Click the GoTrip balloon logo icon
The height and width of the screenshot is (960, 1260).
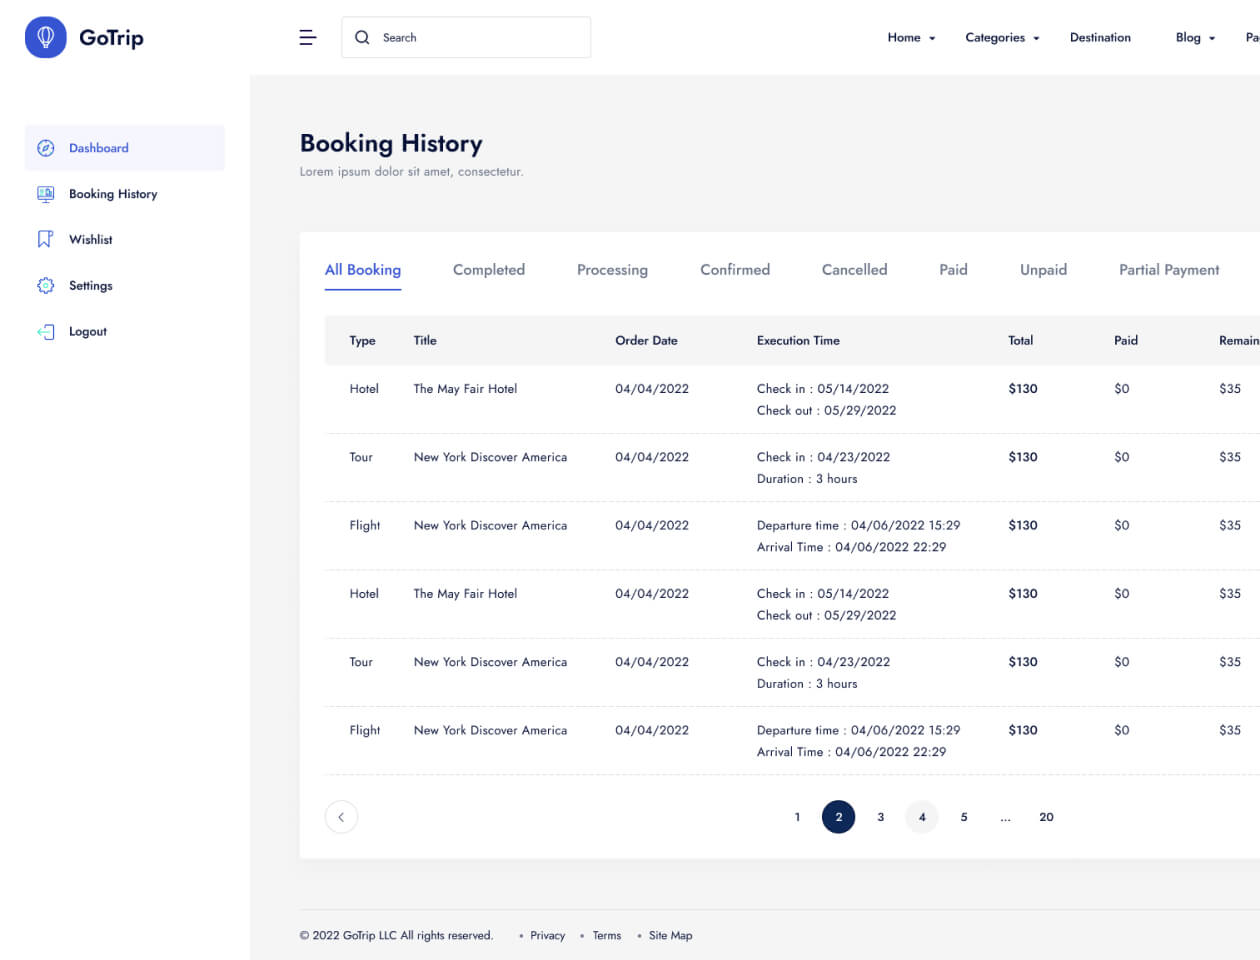click(45, 37)
